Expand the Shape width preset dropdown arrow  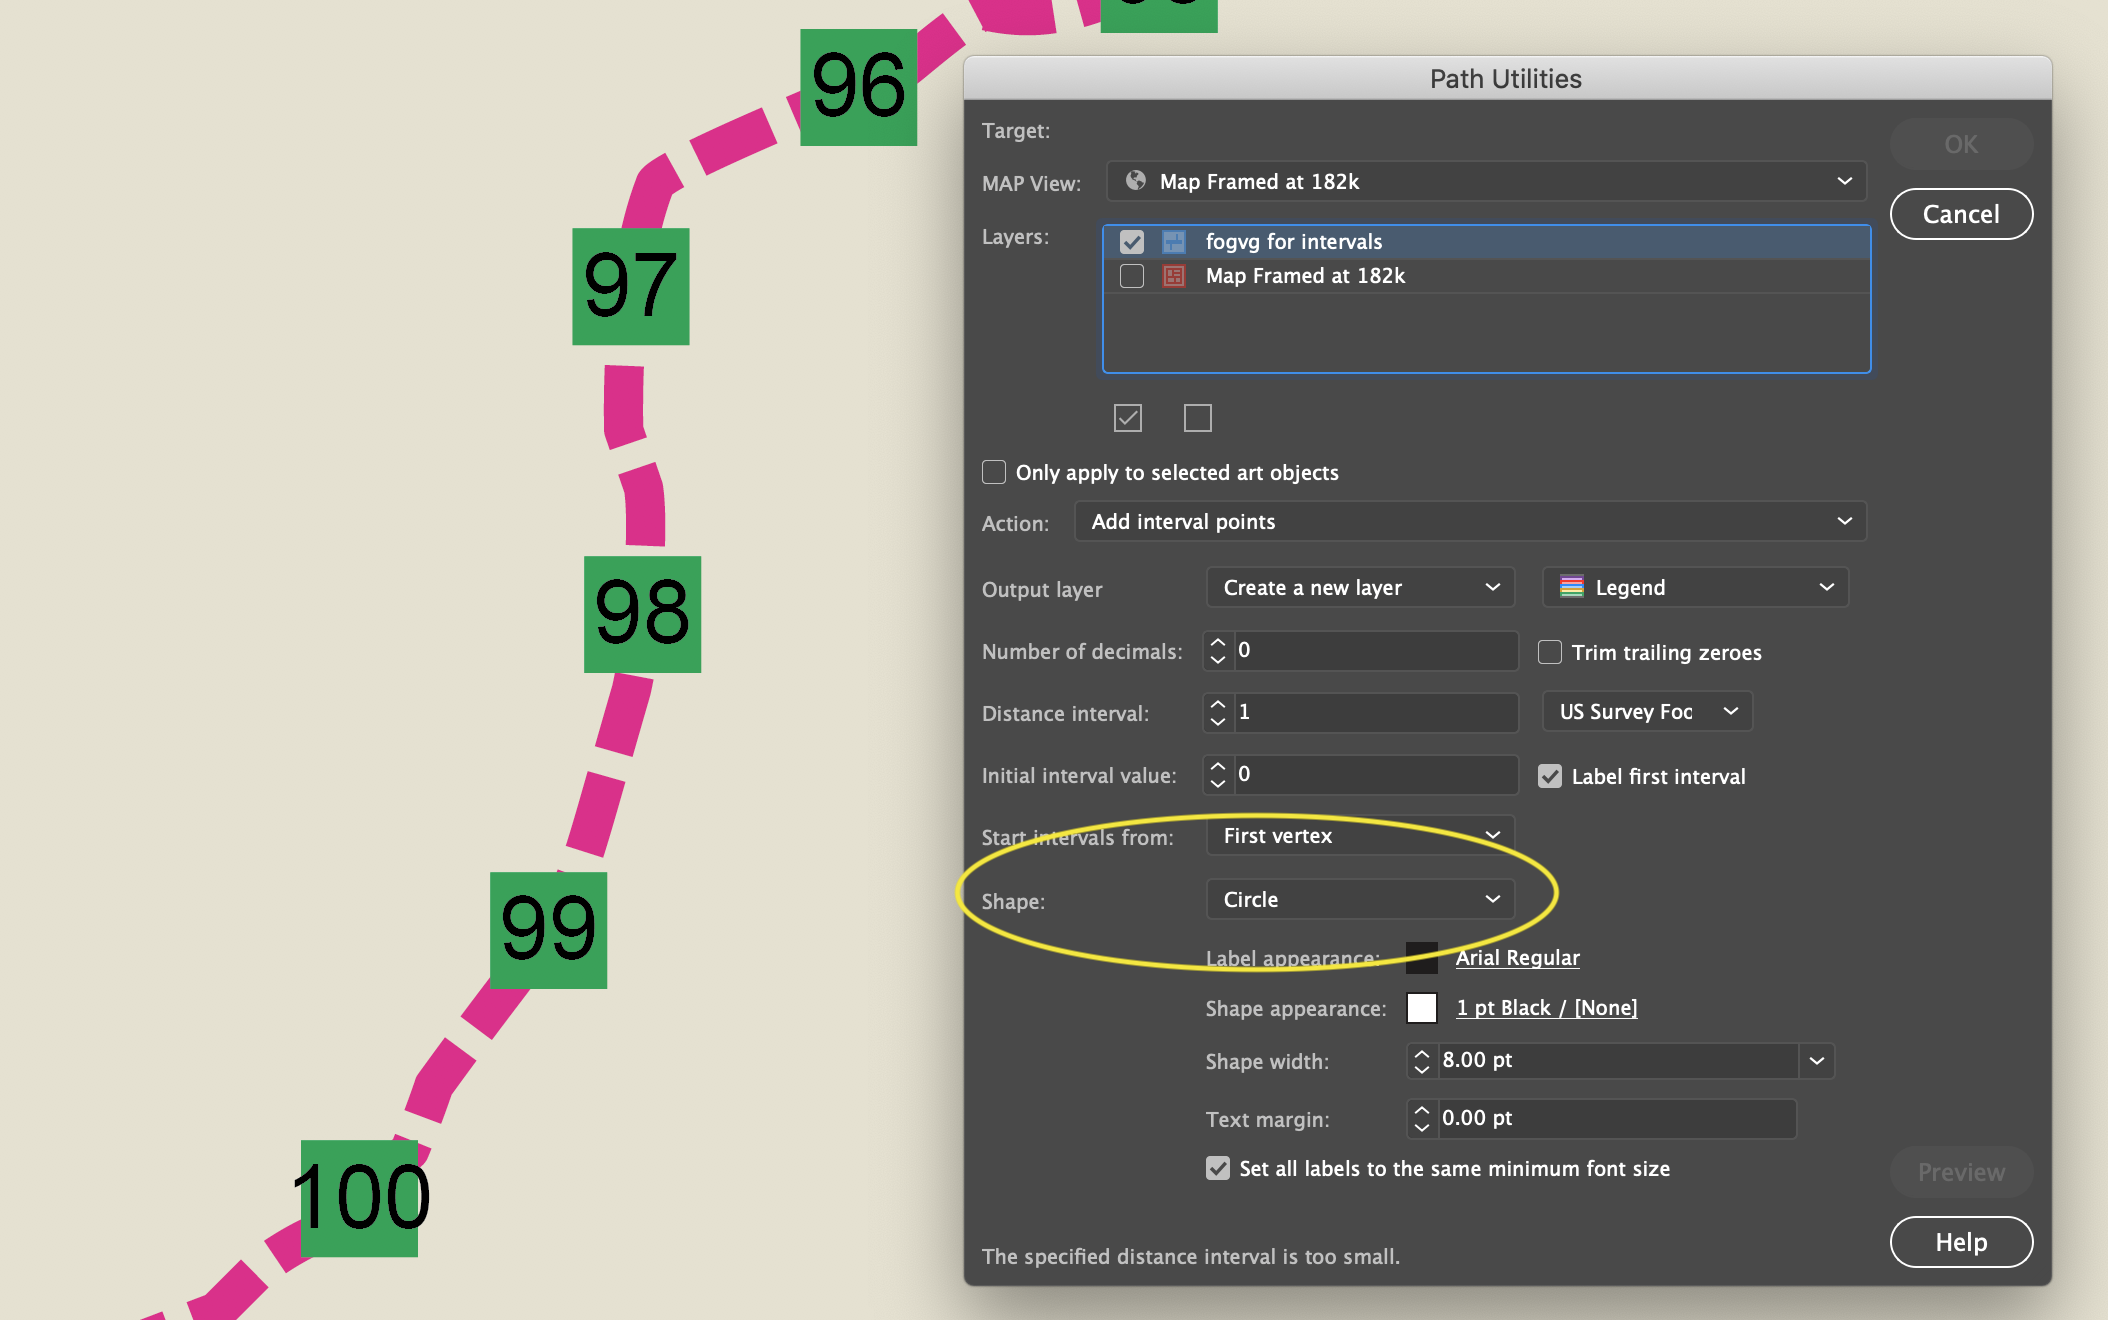[1817, 1060]
